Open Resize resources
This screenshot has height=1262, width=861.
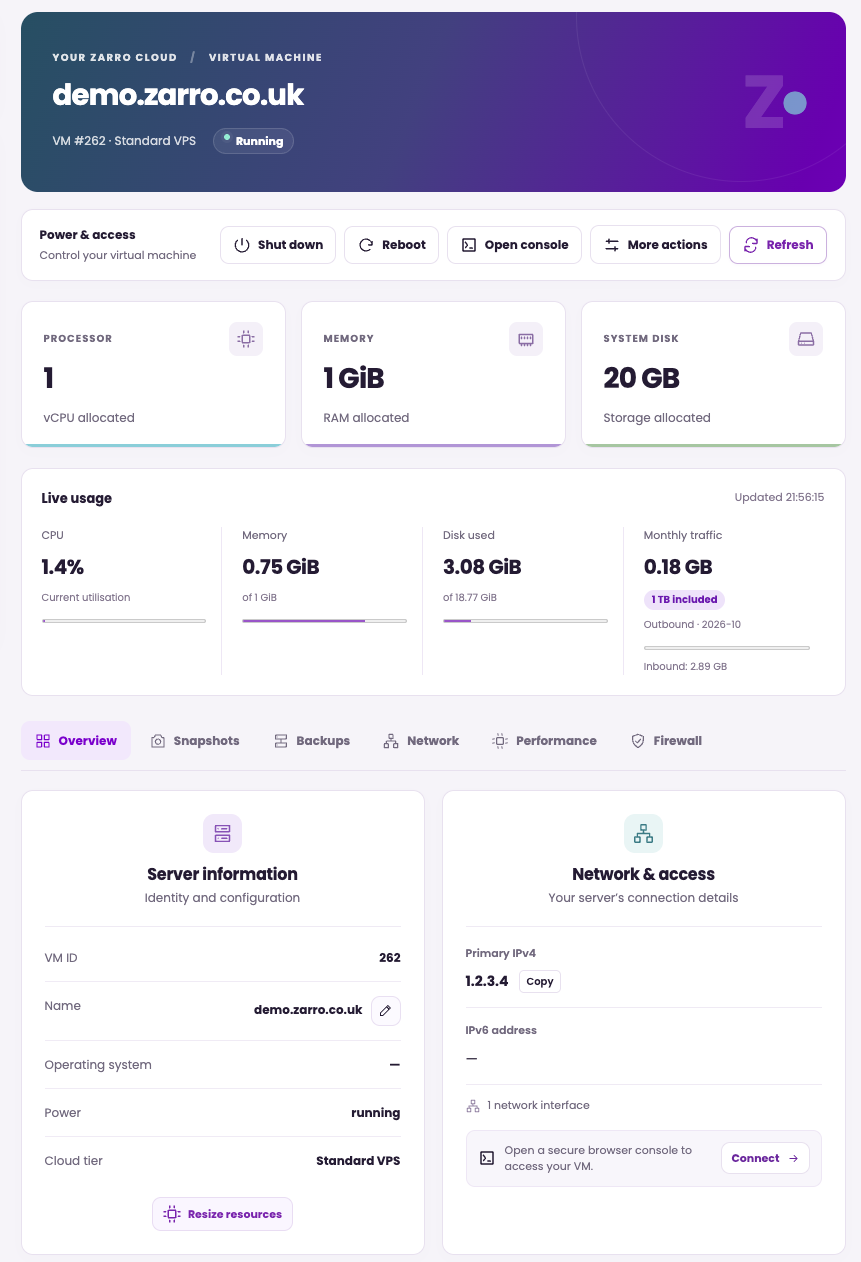[222, 1214]
